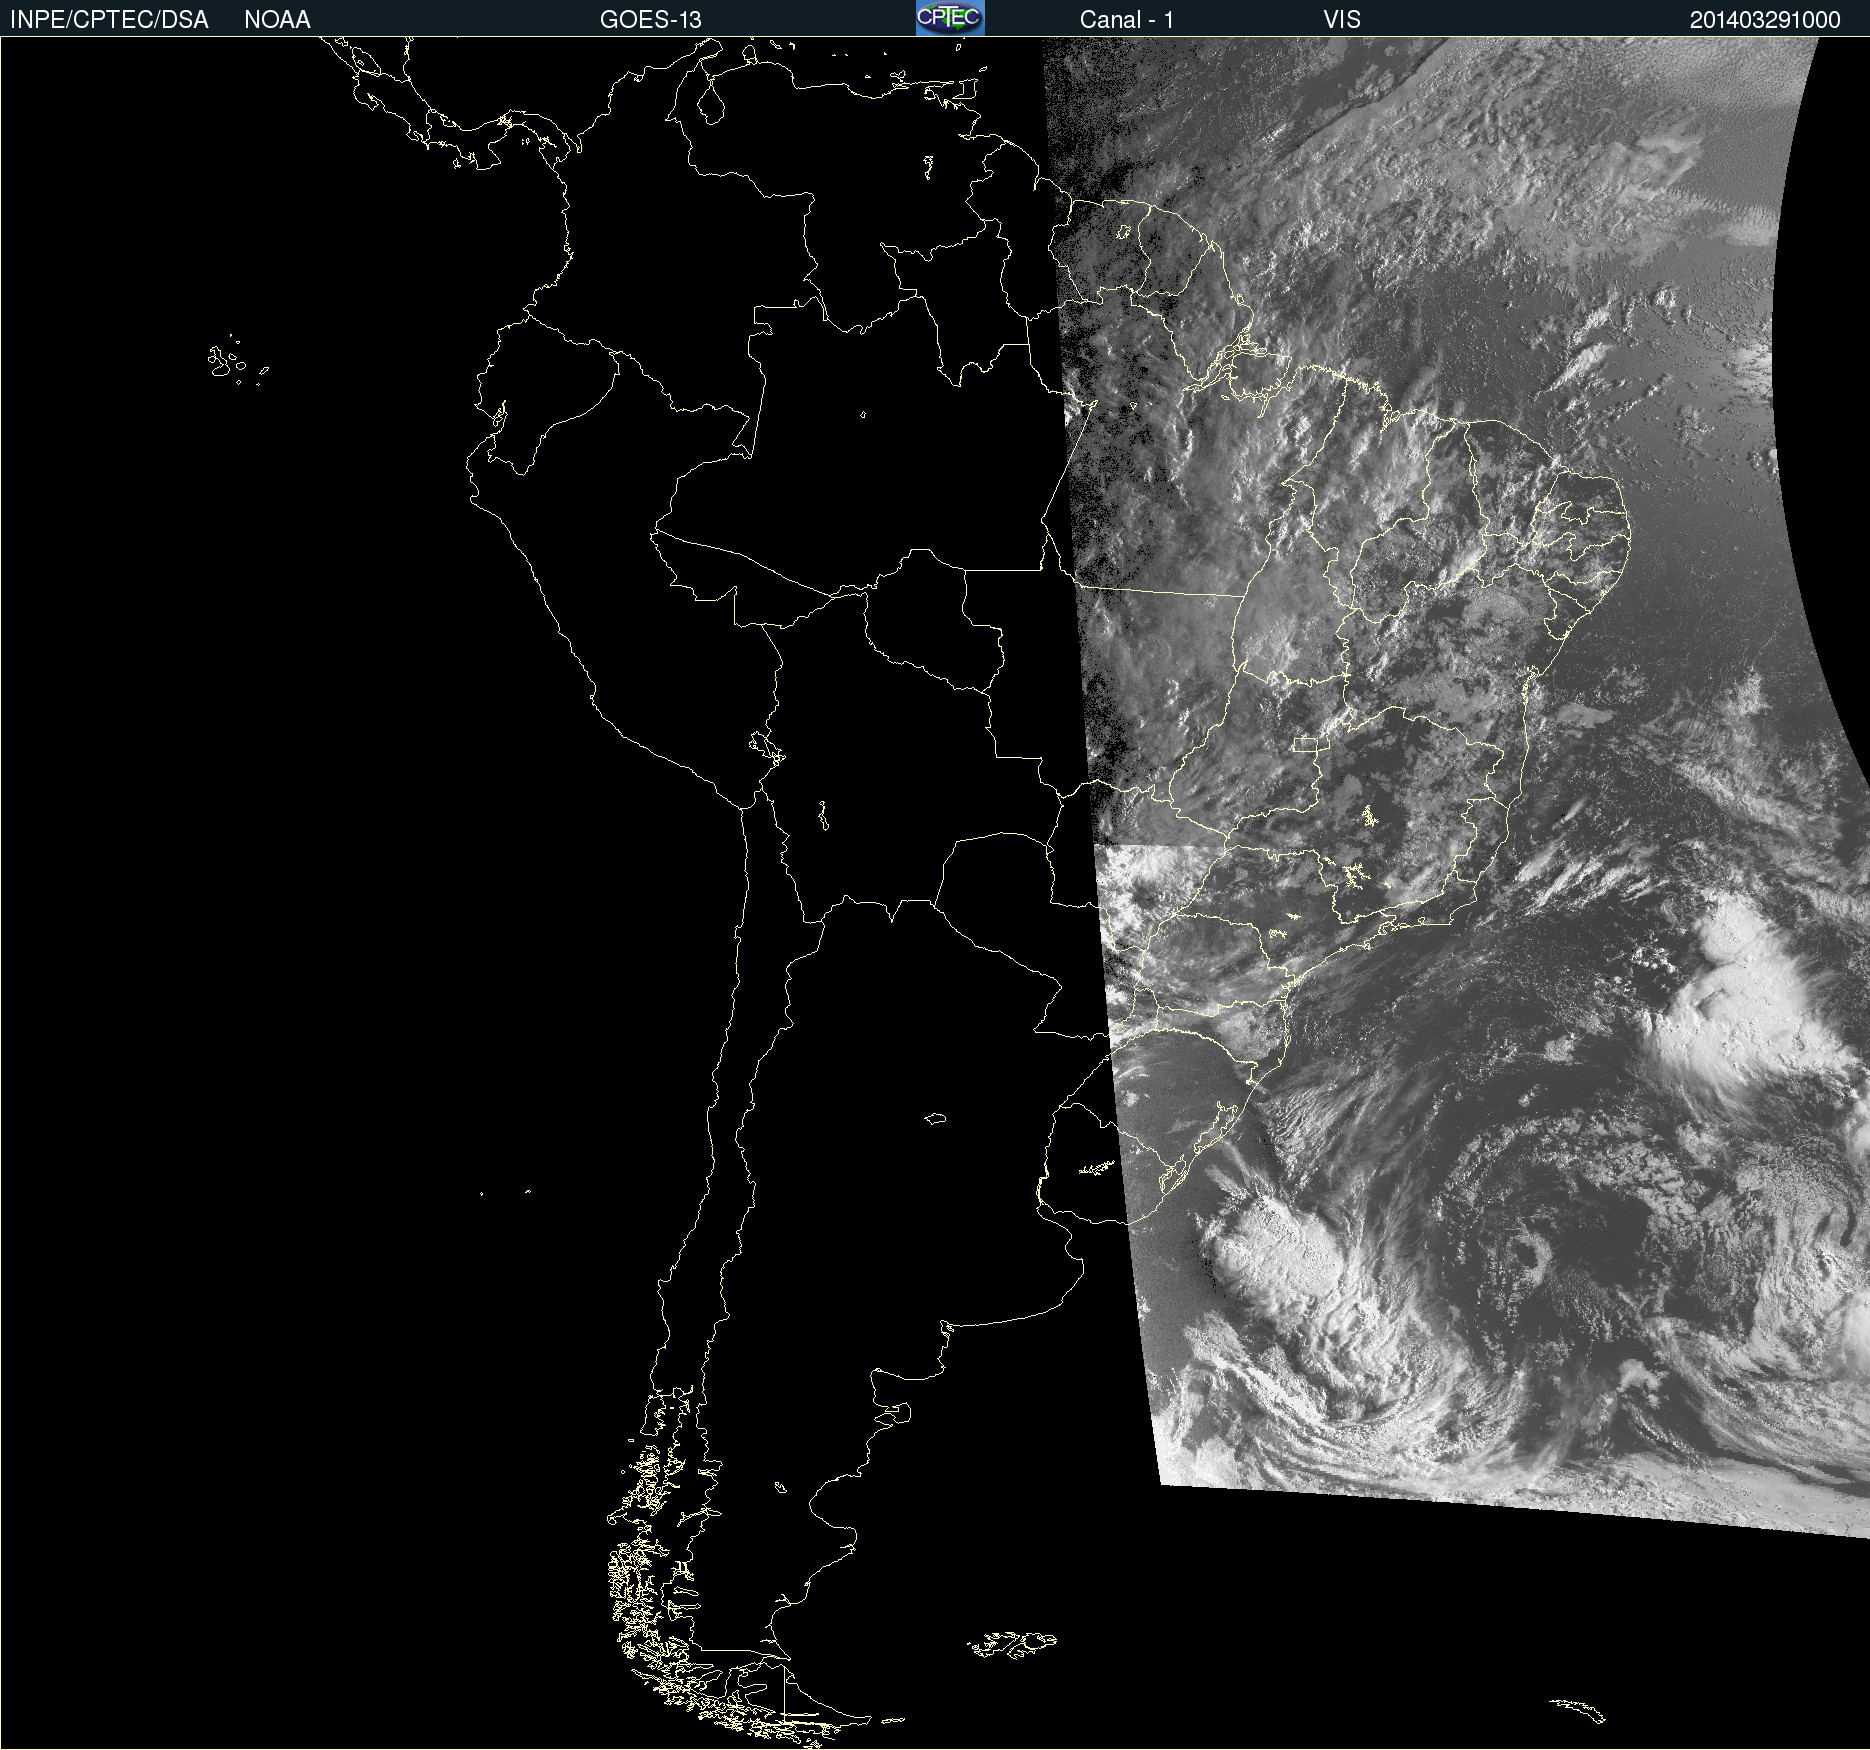
Task: Click the NOAA label in header
Action: [x=277, y=20]
